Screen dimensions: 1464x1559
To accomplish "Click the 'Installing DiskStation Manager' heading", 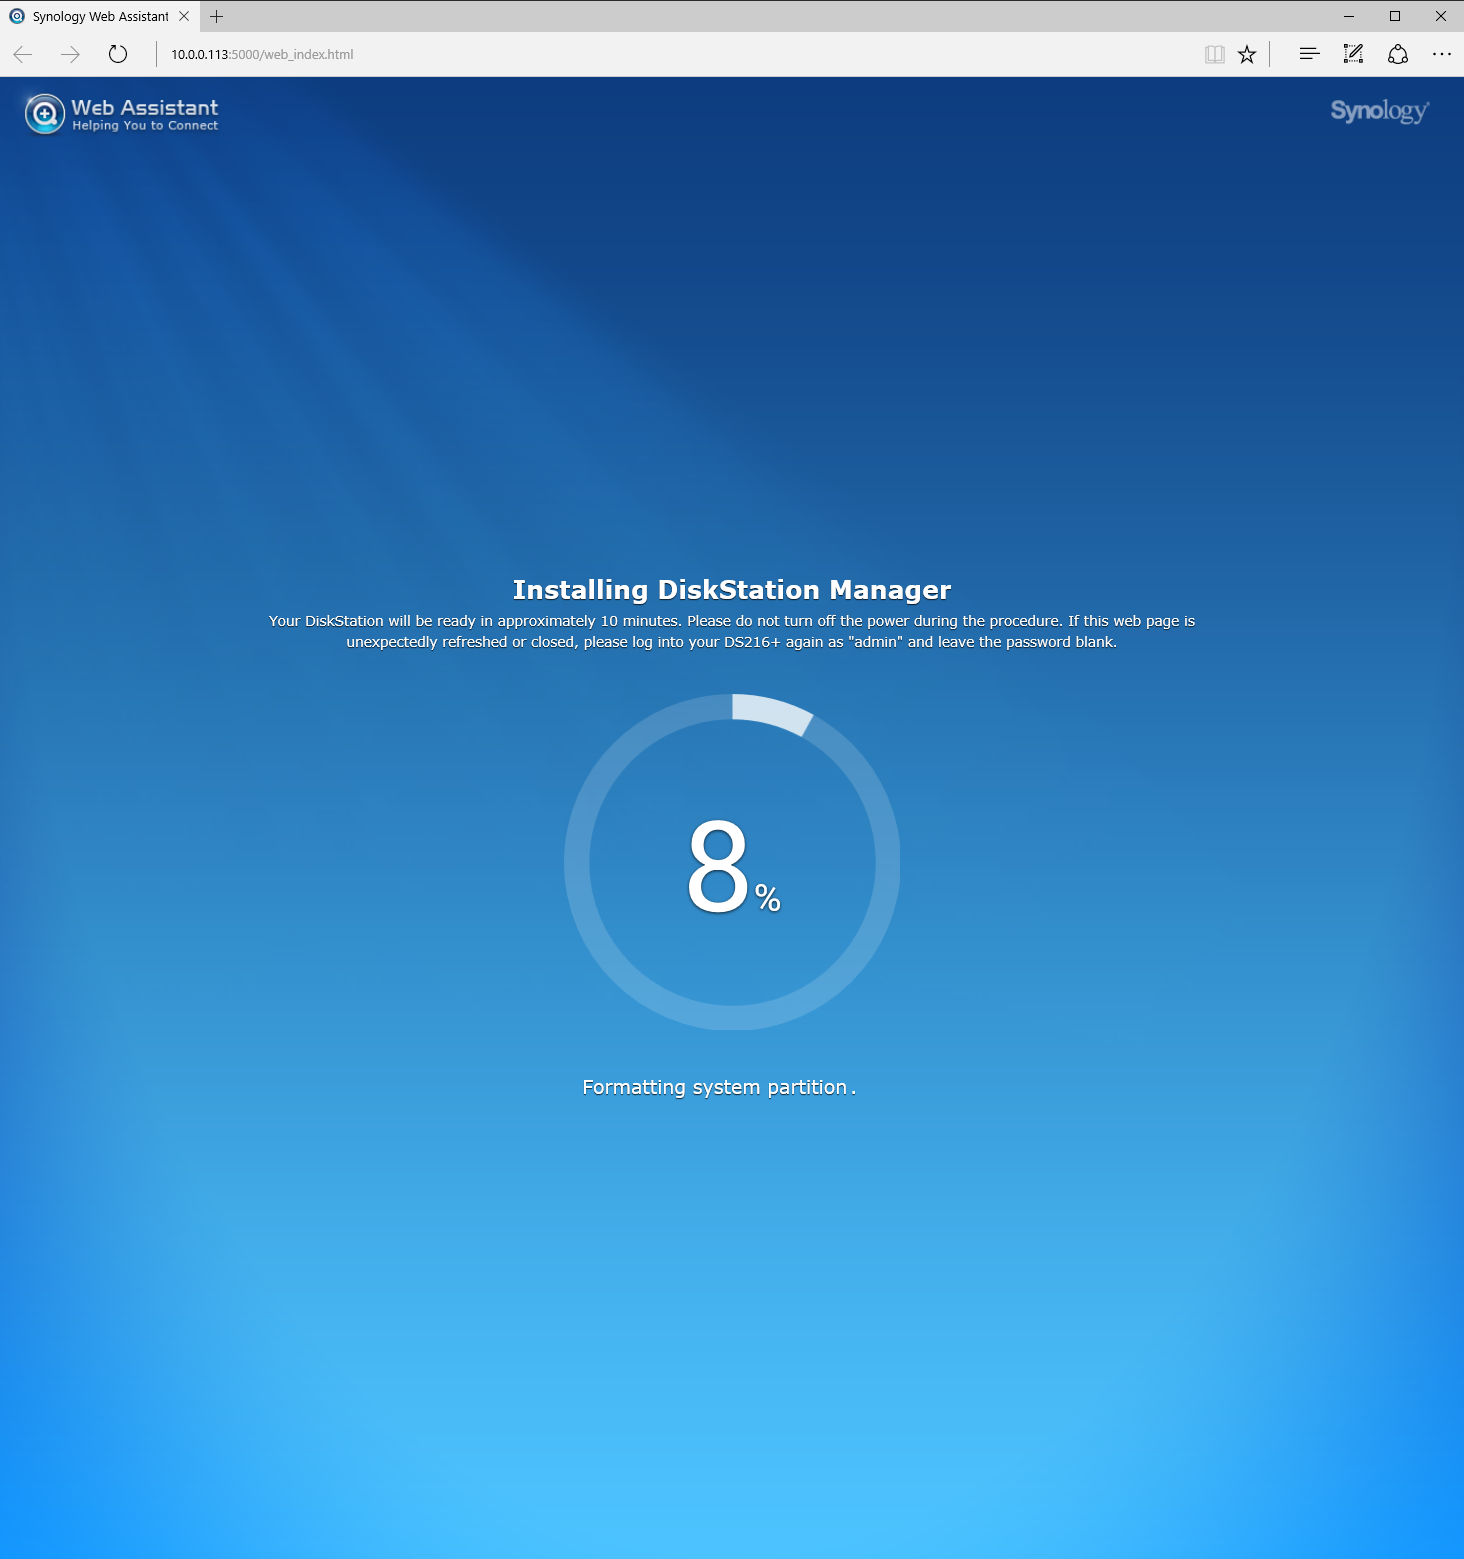I will (x=732, y=590).
